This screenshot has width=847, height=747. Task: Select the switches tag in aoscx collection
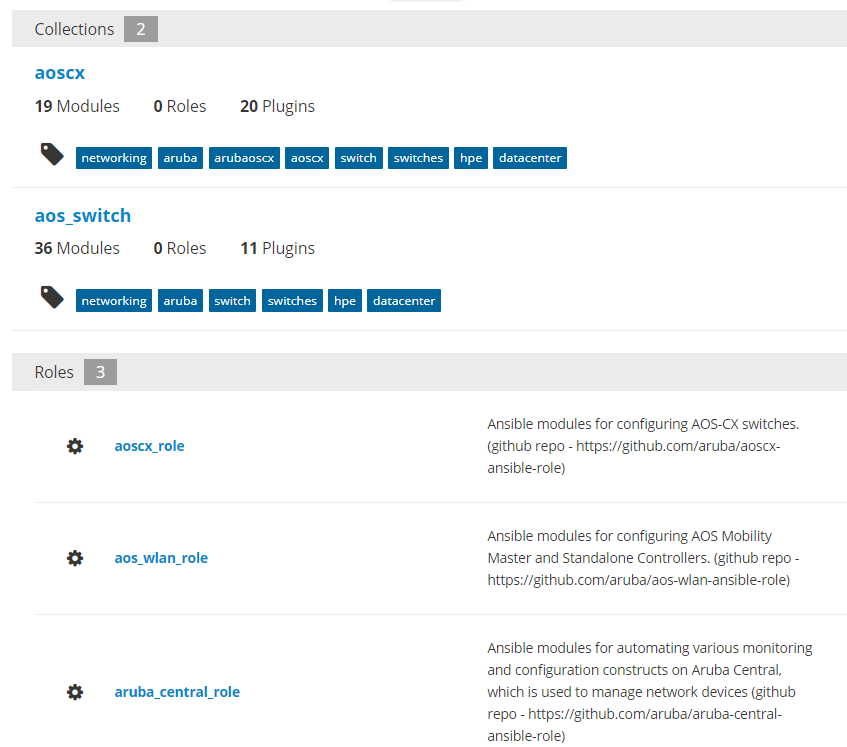click(x=418, y=158)
